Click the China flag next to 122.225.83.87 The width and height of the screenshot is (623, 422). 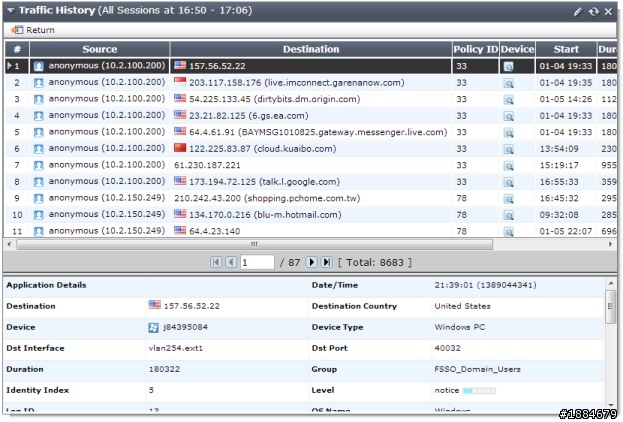180,148
